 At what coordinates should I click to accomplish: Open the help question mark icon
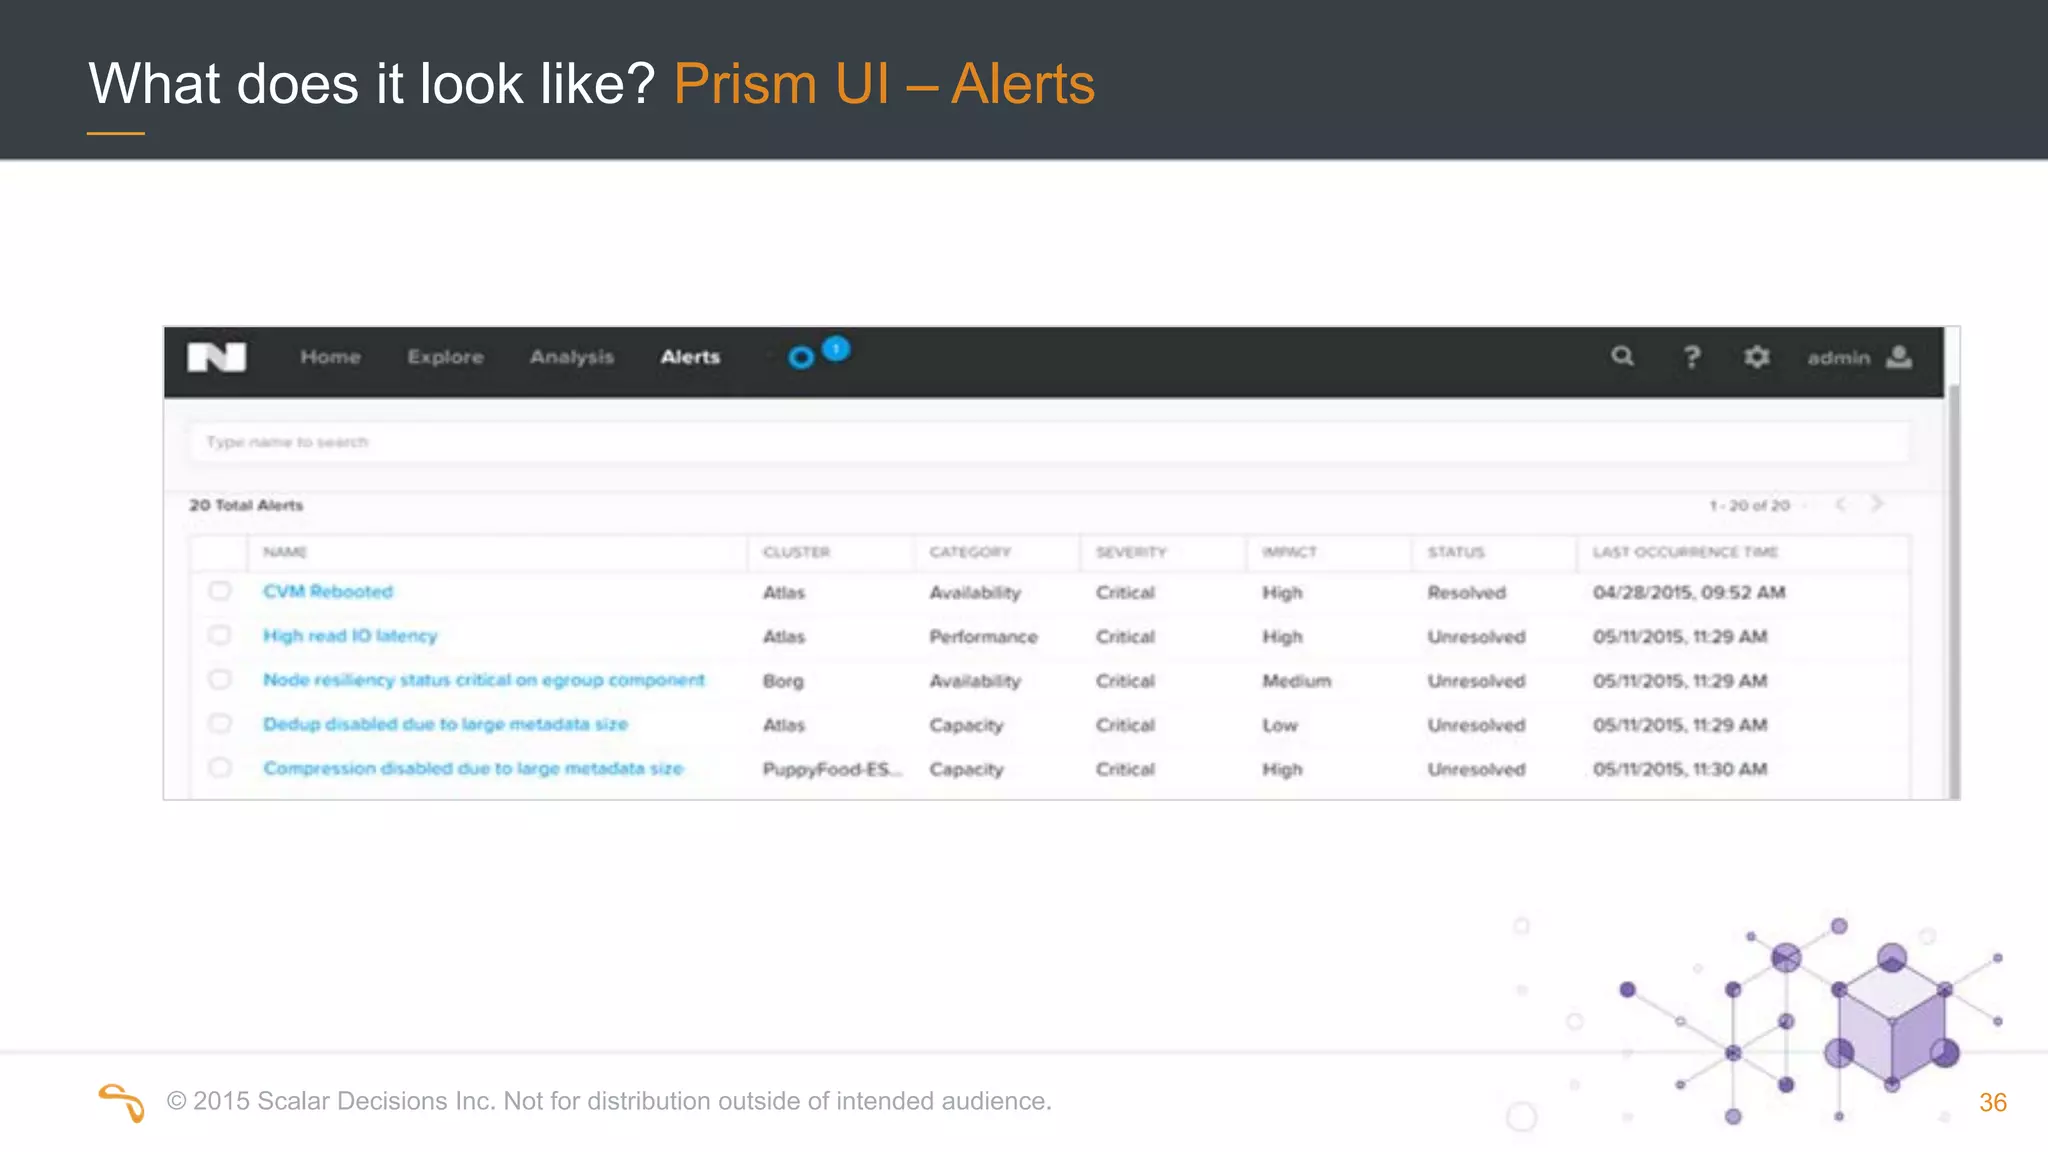click(1691, 357)
